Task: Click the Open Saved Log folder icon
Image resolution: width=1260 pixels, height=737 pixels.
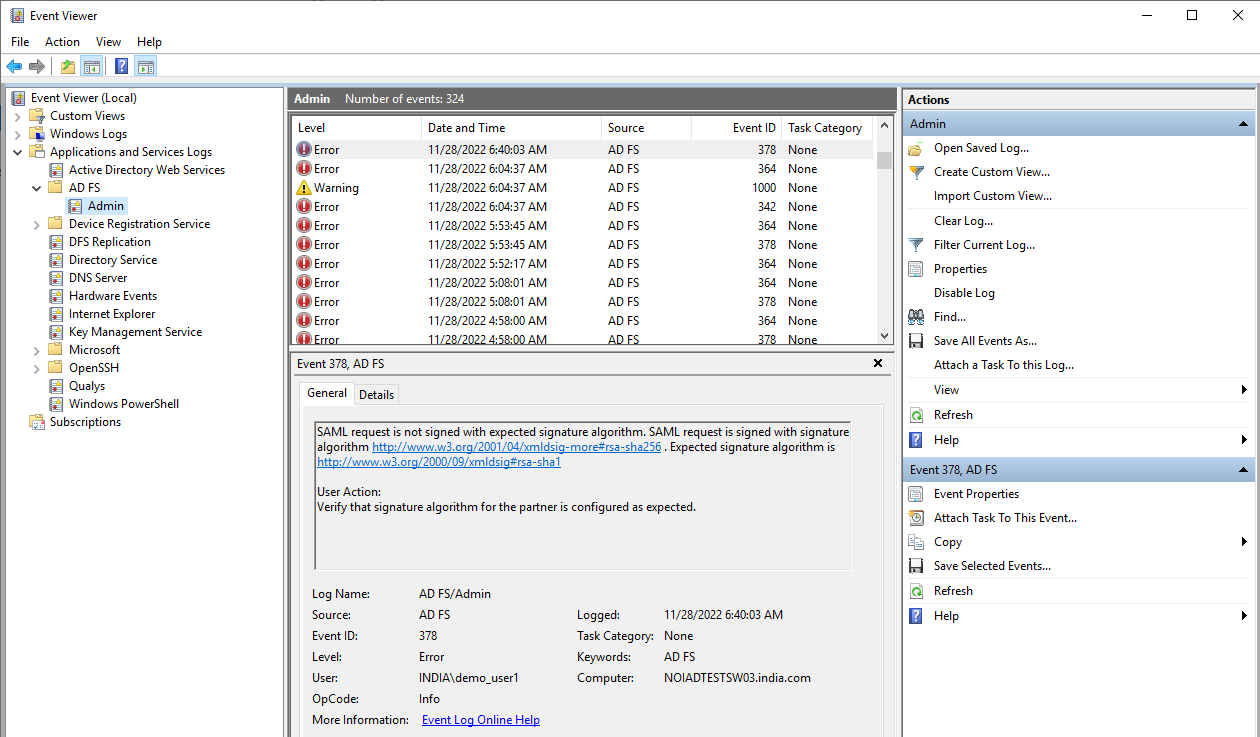Action: pos(916,148)
